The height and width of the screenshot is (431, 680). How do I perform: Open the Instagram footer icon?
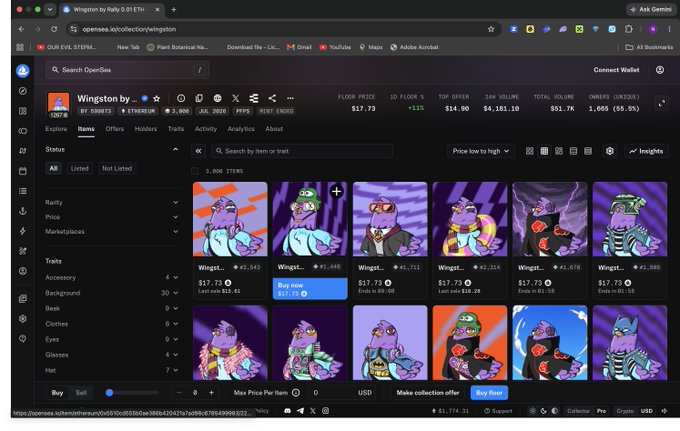(x=325, y=411)
